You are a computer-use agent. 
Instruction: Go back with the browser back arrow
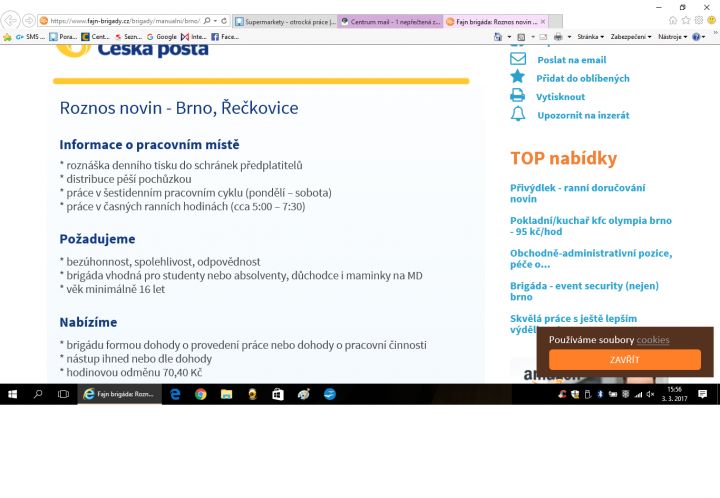tap(10, 21)
